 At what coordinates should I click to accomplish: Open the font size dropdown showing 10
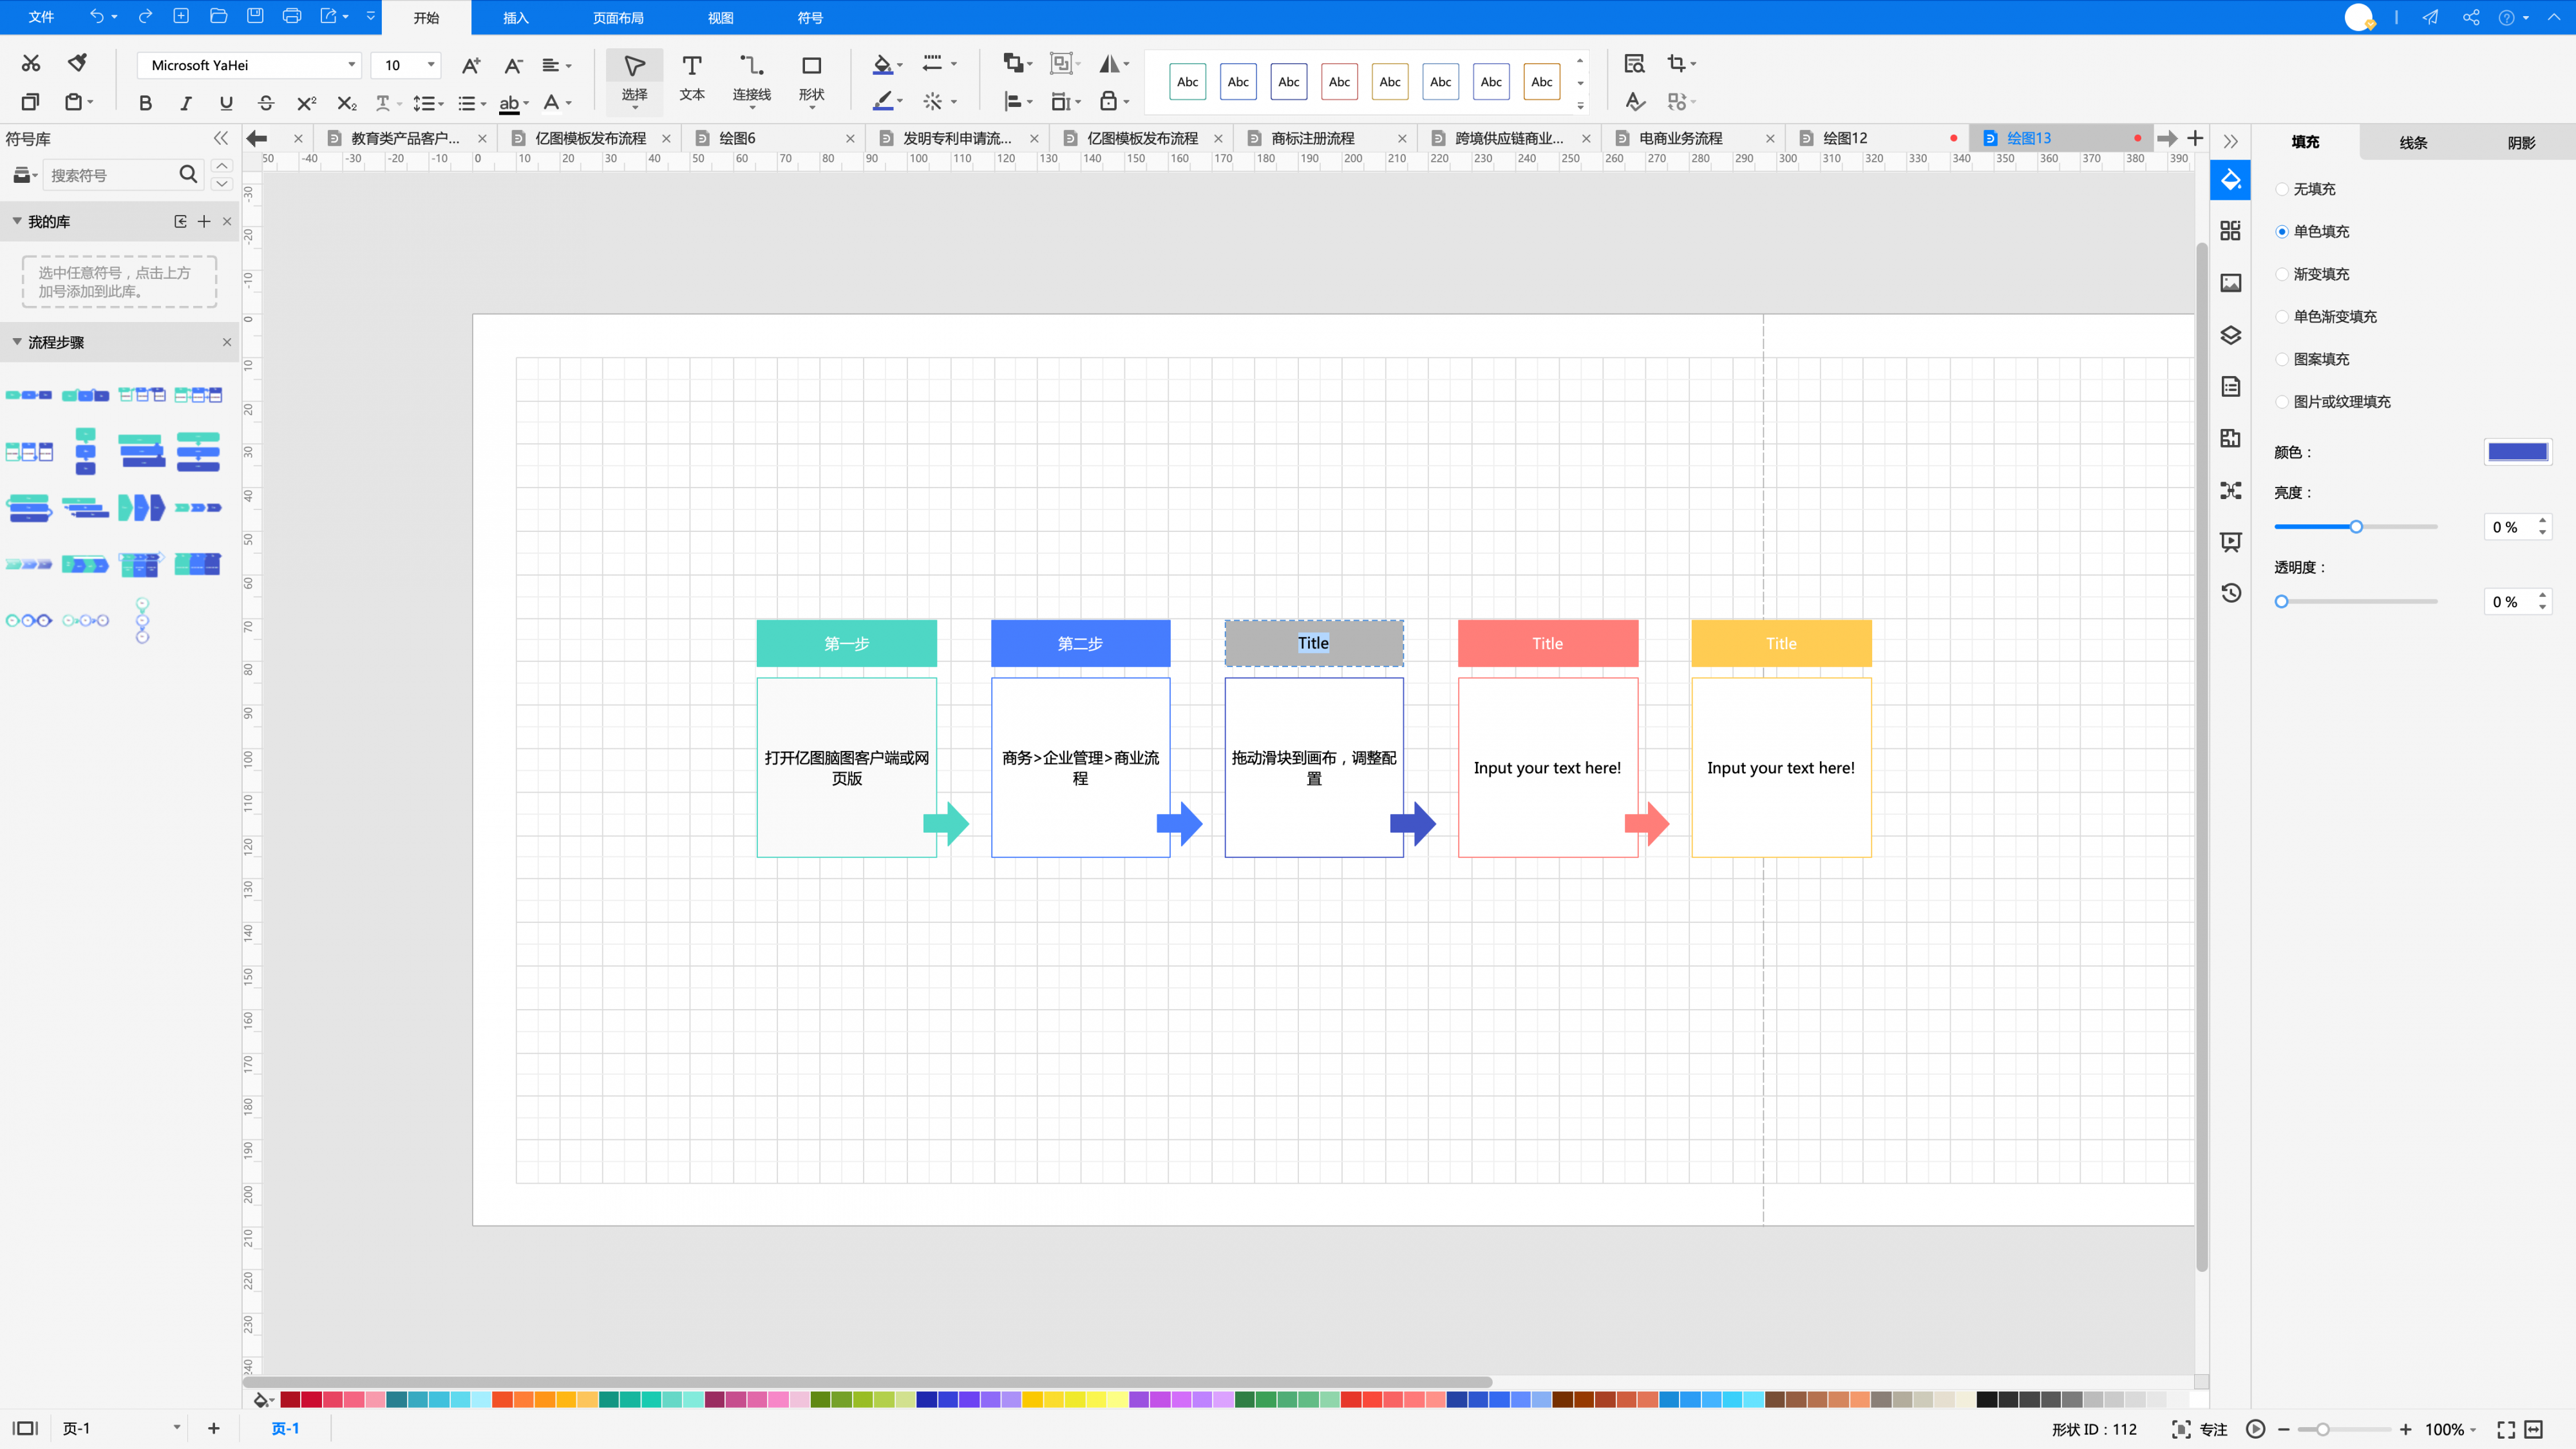click(x=406, y=65)
